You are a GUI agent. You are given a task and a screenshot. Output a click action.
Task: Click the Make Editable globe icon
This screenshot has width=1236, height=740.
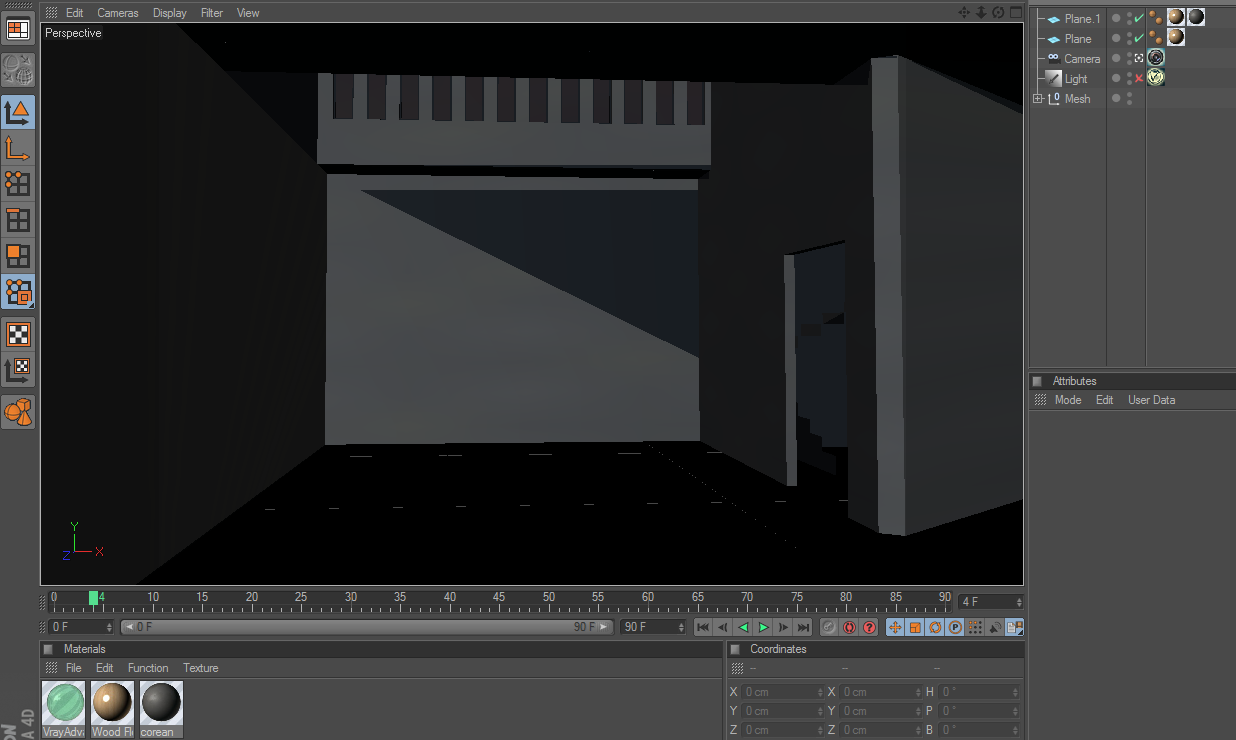click(x=18, y=69)
